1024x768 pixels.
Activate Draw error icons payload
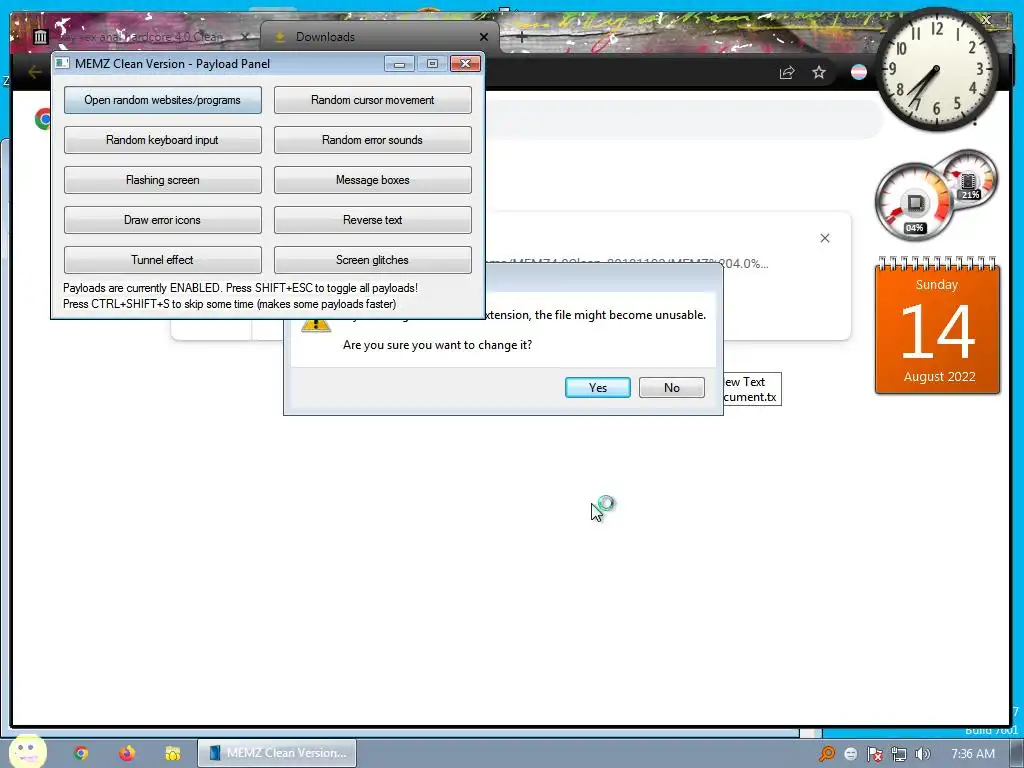point(163,219)
